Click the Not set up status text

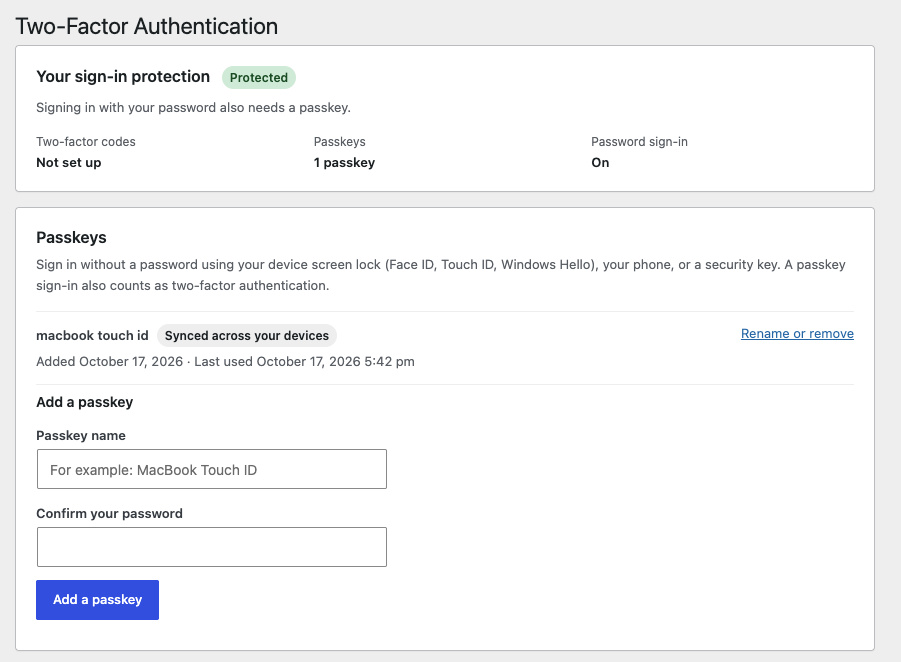point(68,163)
